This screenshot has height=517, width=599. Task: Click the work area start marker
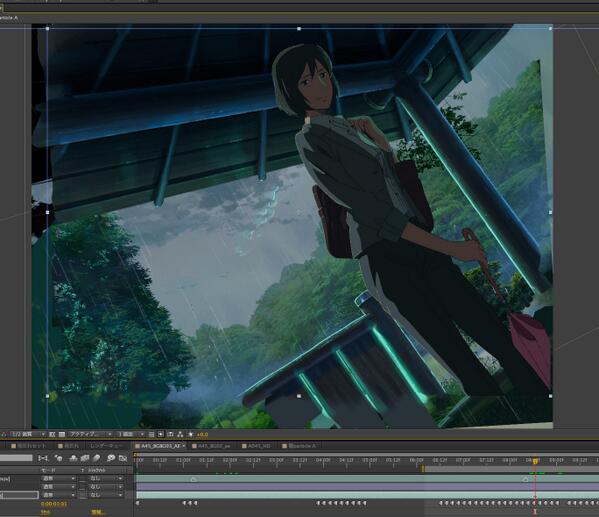423,468
